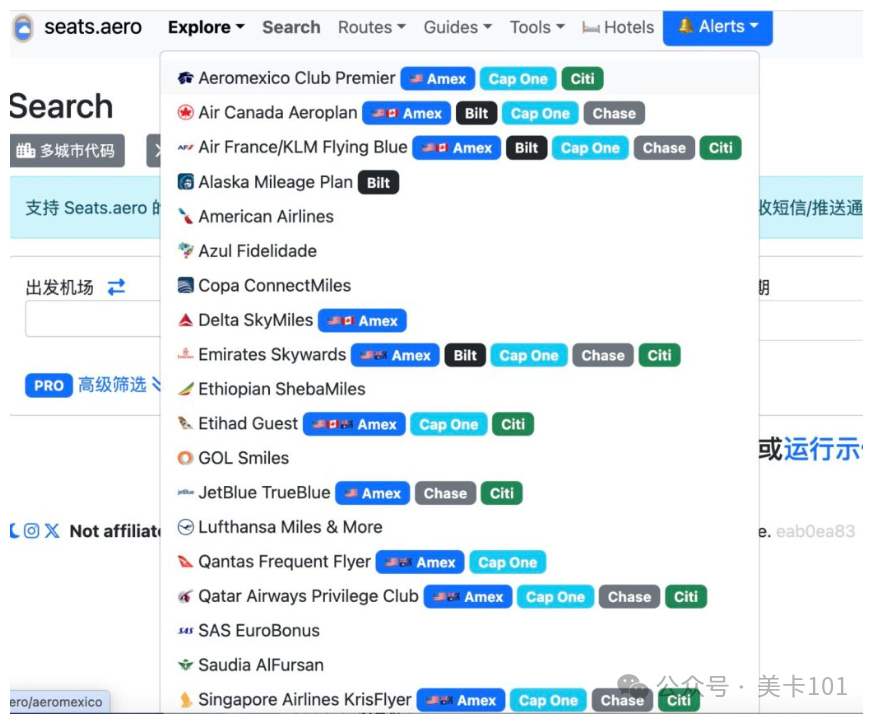Image resolution: width=875 pixels, height=721 pixels.
Task: Click the GOL Smiles orange circle logo
Action: tap(185, 458)
